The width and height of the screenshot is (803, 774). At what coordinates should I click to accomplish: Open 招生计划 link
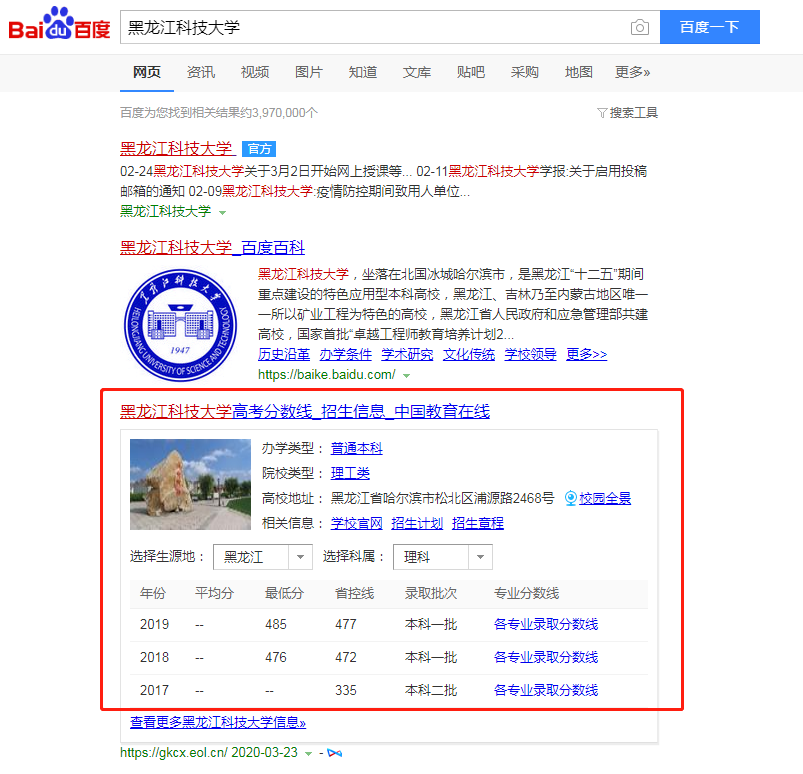(x=417, y=523)
